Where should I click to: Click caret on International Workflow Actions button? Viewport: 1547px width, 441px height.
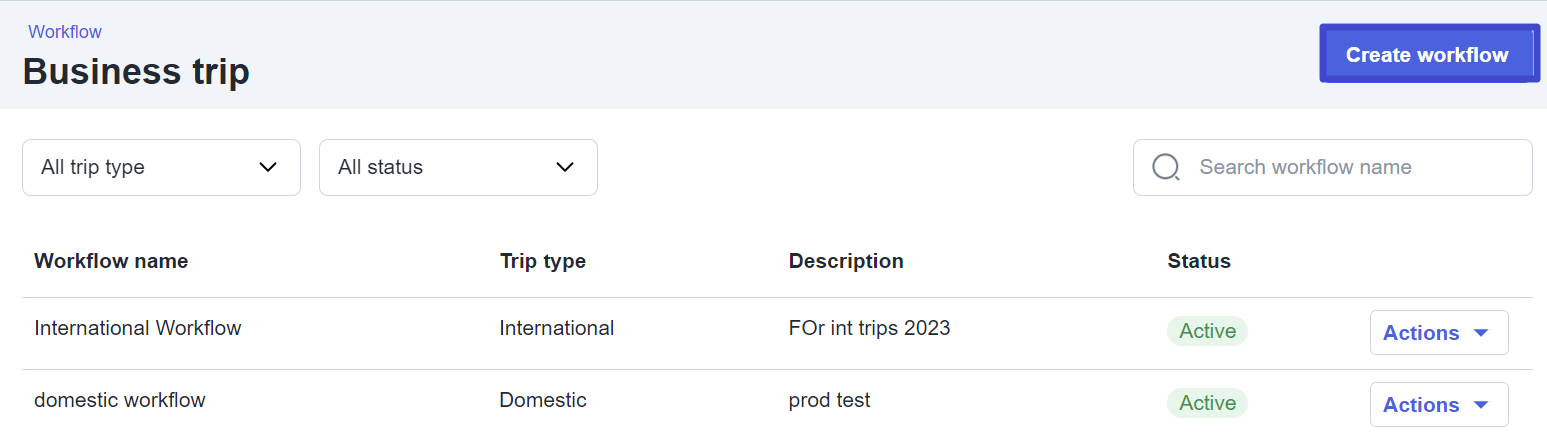coord(1482,333)
